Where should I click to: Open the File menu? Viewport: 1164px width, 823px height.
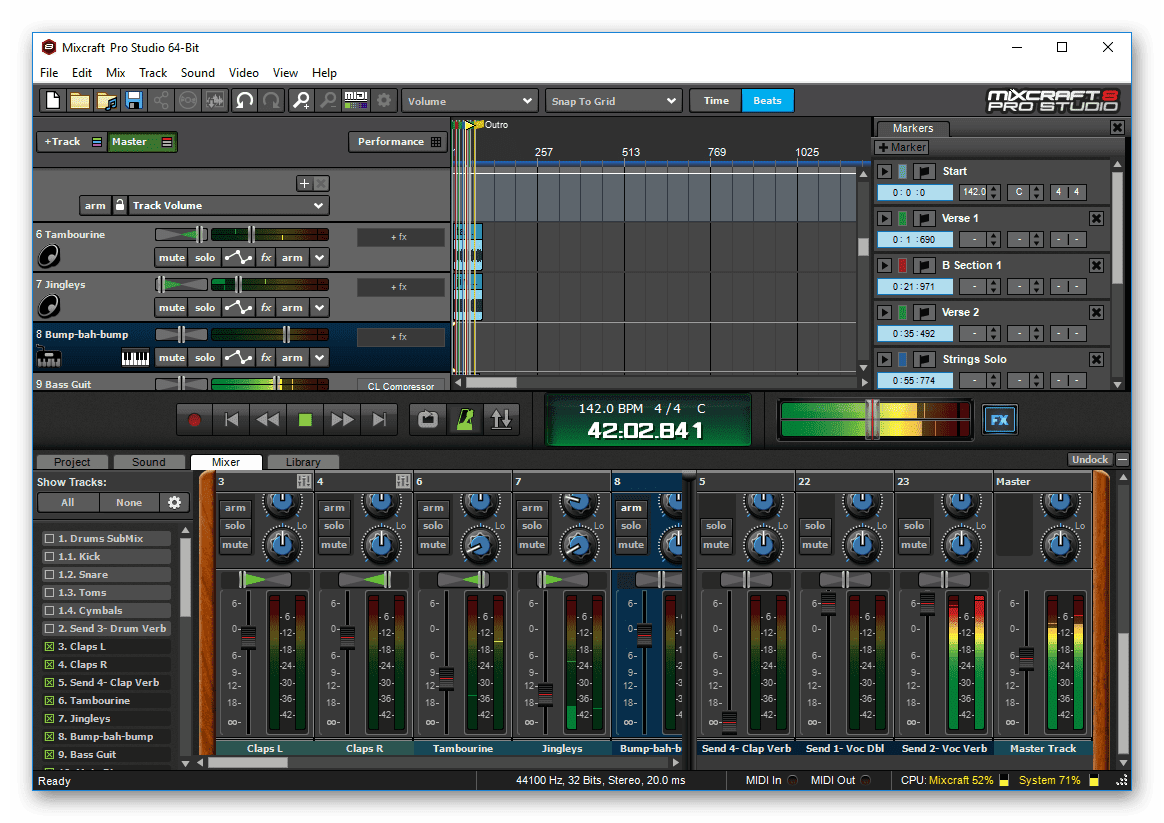click(x=49, y=73)
